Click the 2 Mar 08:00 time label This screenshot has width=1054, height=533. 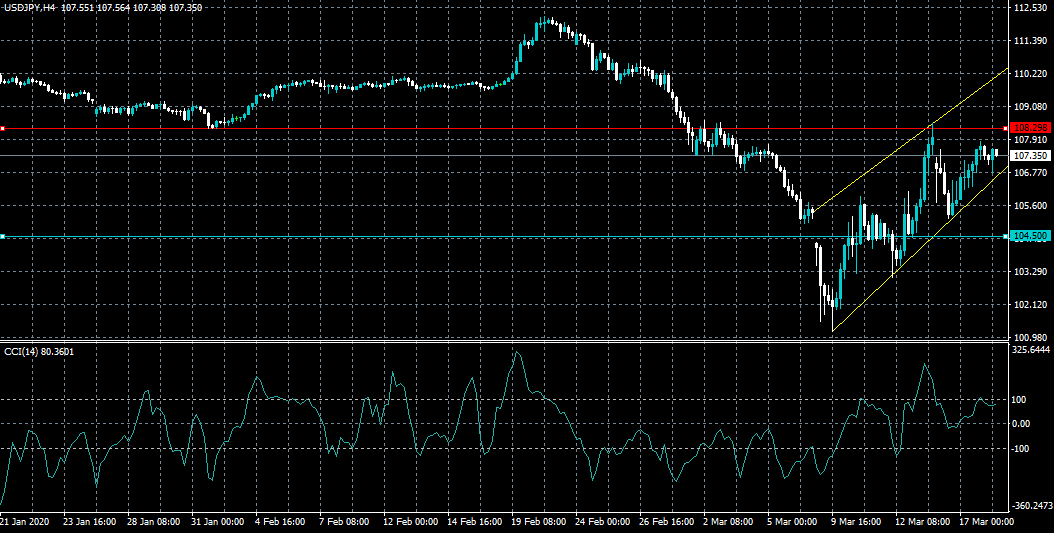coord(729,522)
